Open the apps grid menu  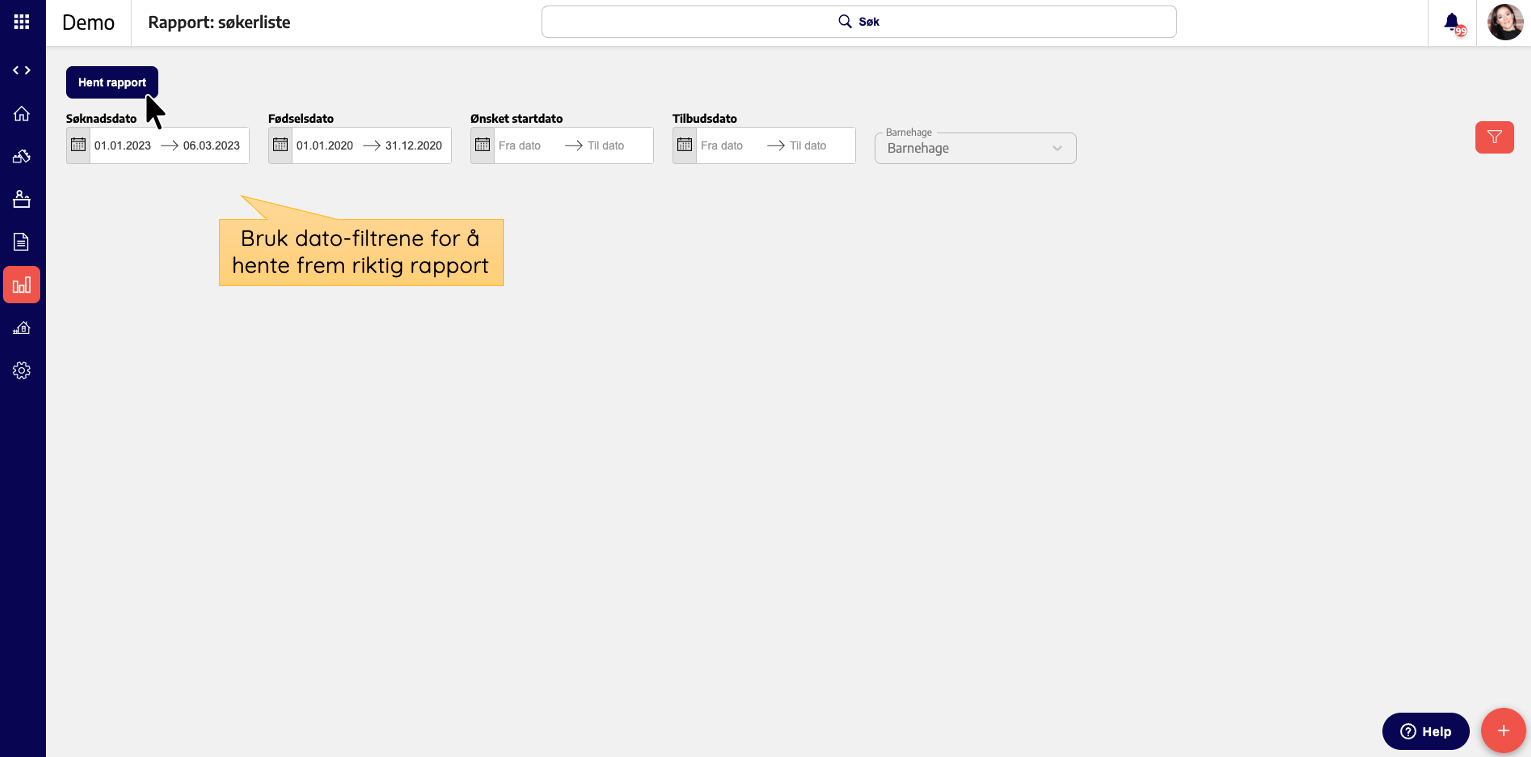(x=21, y=21)
